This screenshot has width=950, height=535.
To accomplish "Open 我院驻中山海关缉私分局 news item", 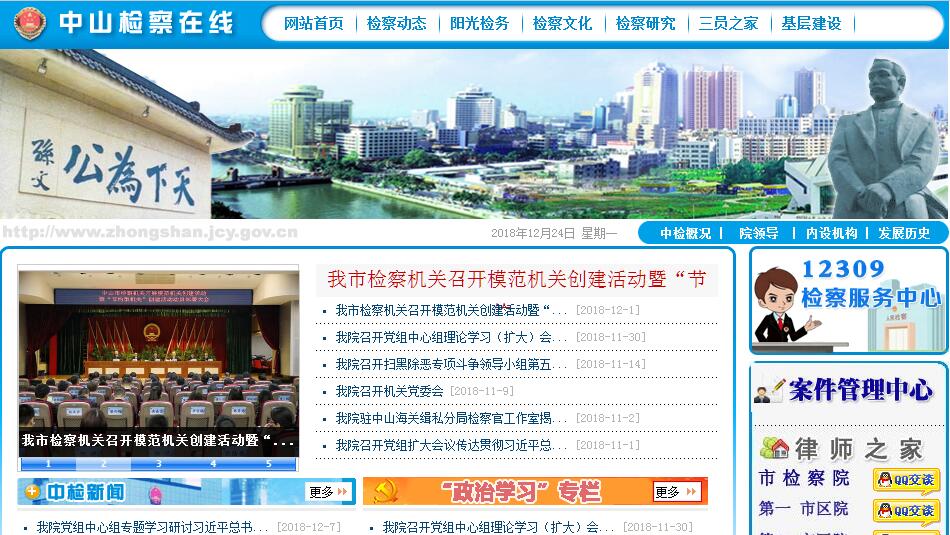I will (451, 418).
